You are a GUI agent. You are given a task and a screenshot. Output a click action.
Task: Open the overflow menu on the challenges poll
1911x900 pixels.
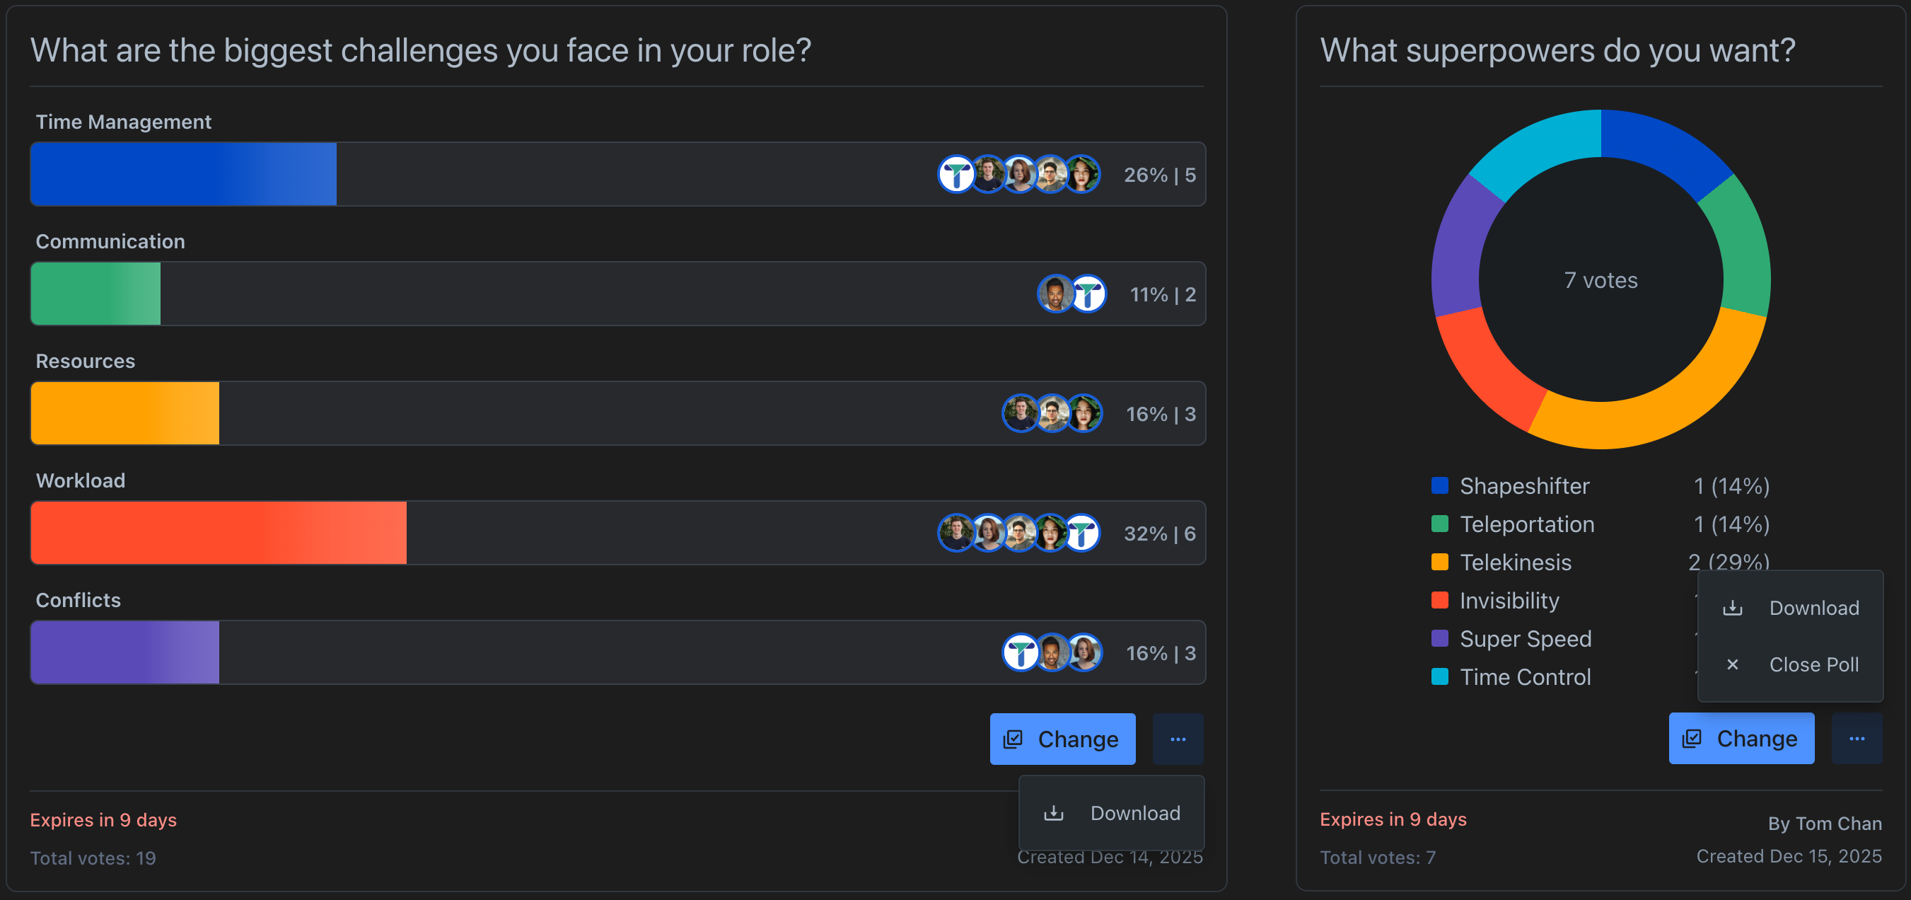(x=1178, y=739)
